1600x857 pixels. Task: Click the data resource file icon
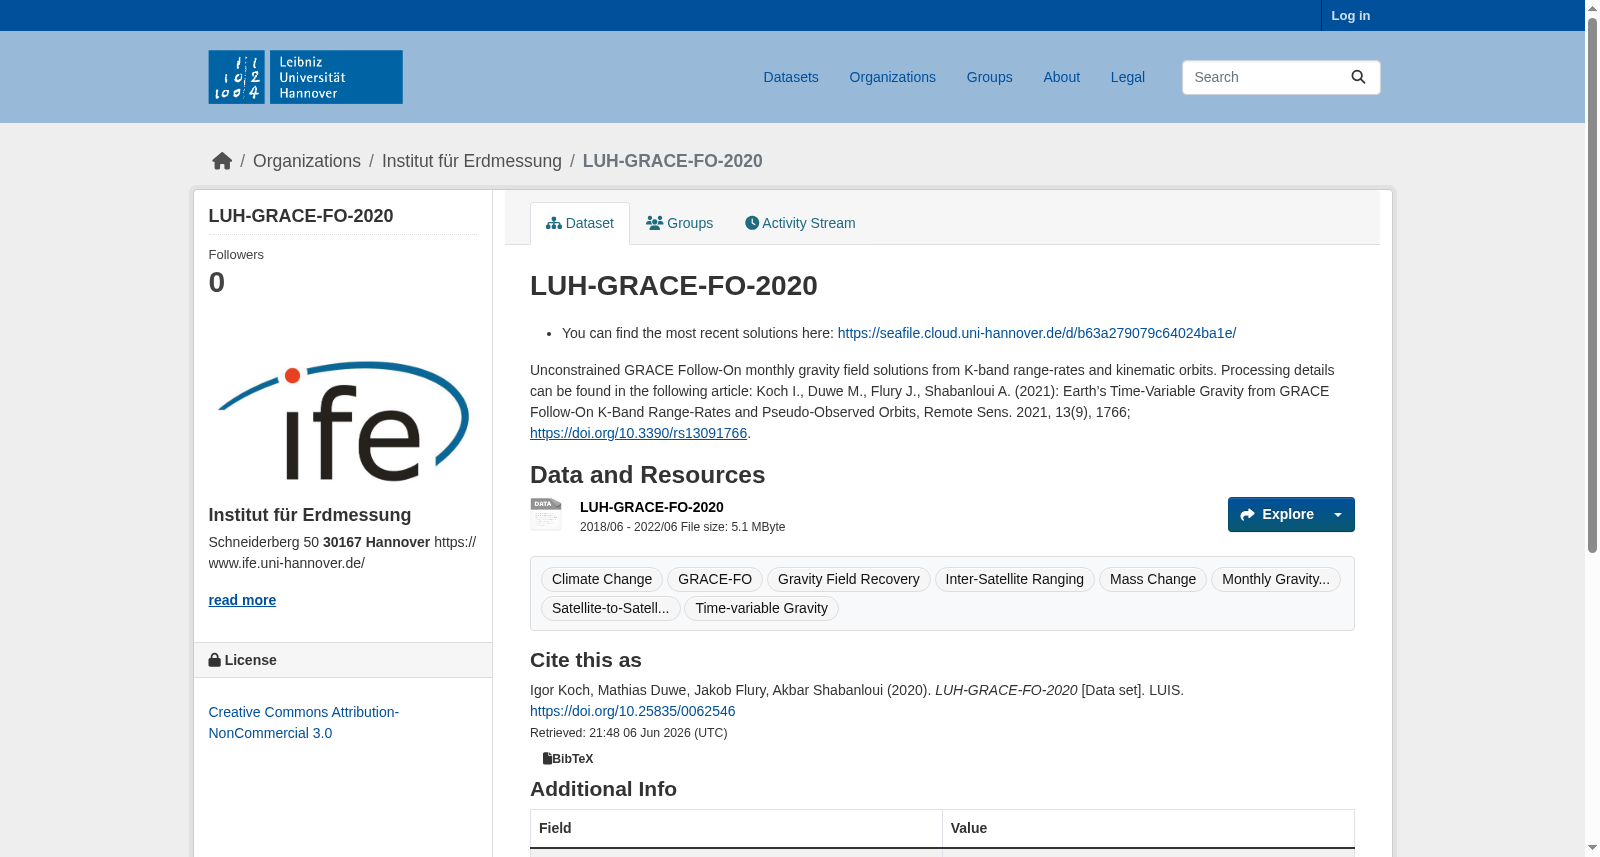(x=546, y=514)
